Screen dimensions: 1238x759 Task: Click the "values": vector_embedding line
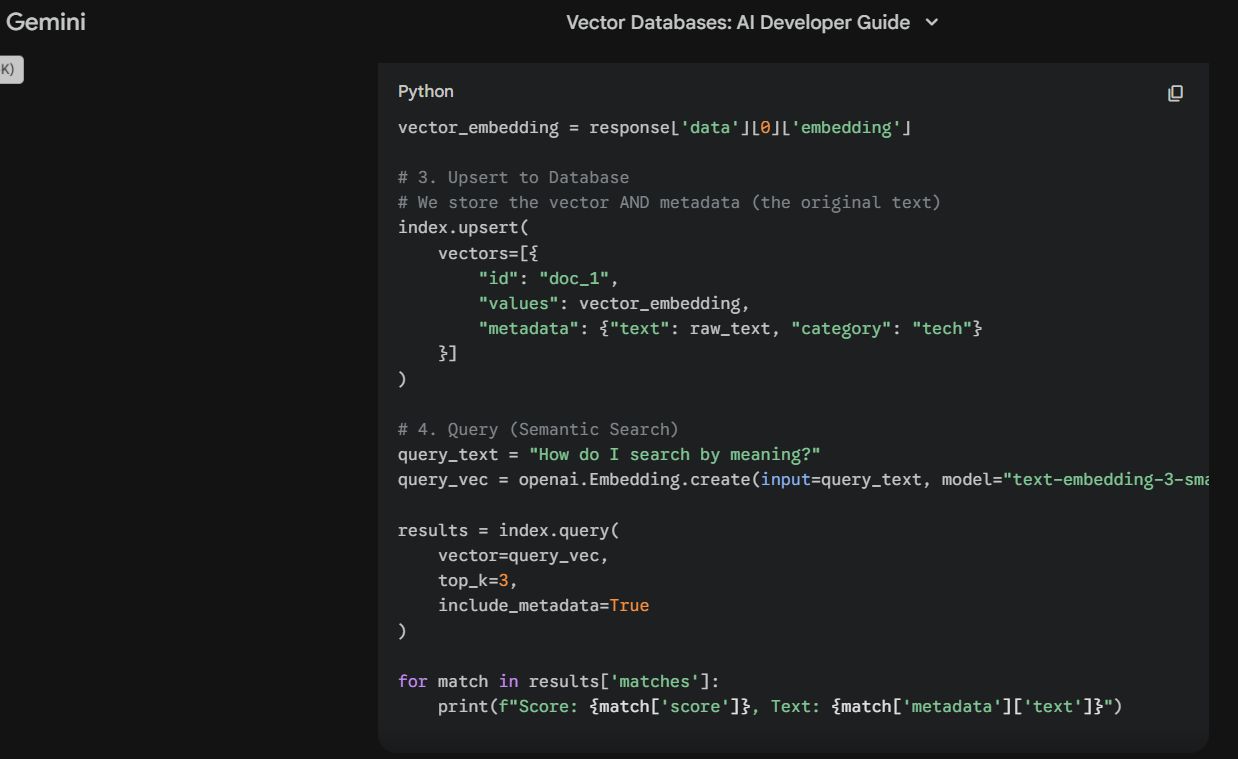613,303
